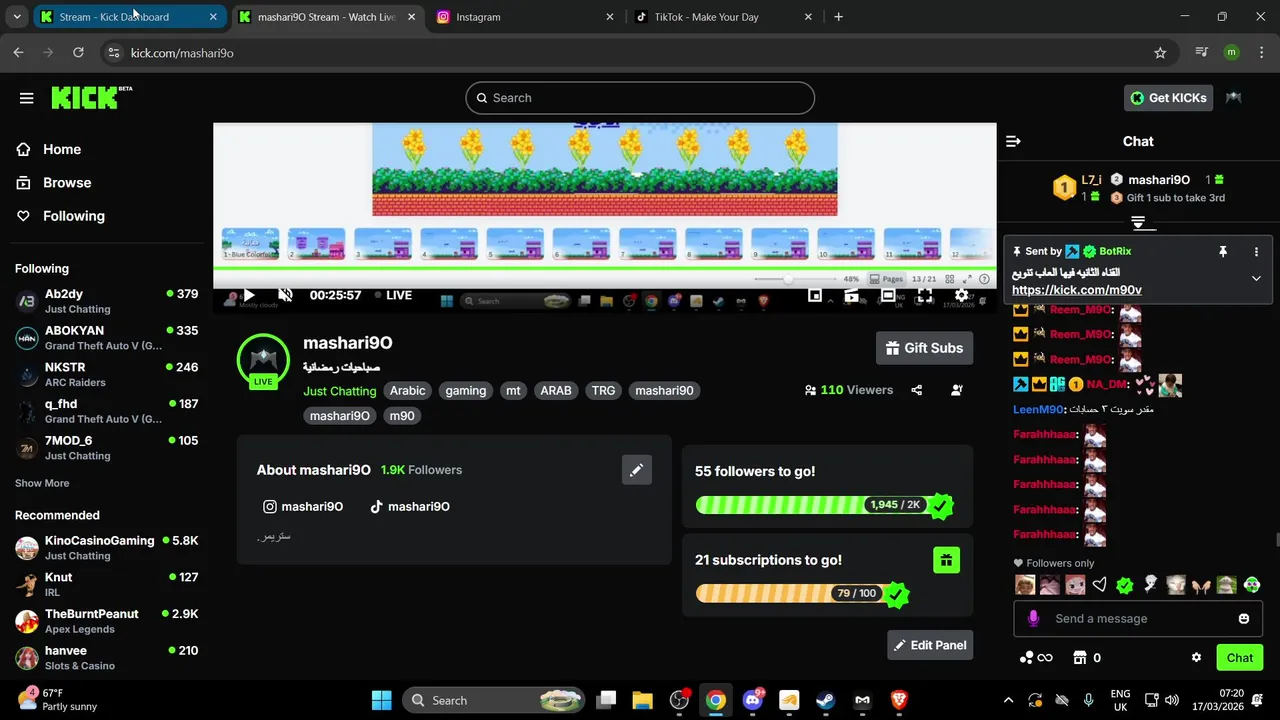
Task: Click the crown icon beside Get KICKs
Action: coord(1234,98)
